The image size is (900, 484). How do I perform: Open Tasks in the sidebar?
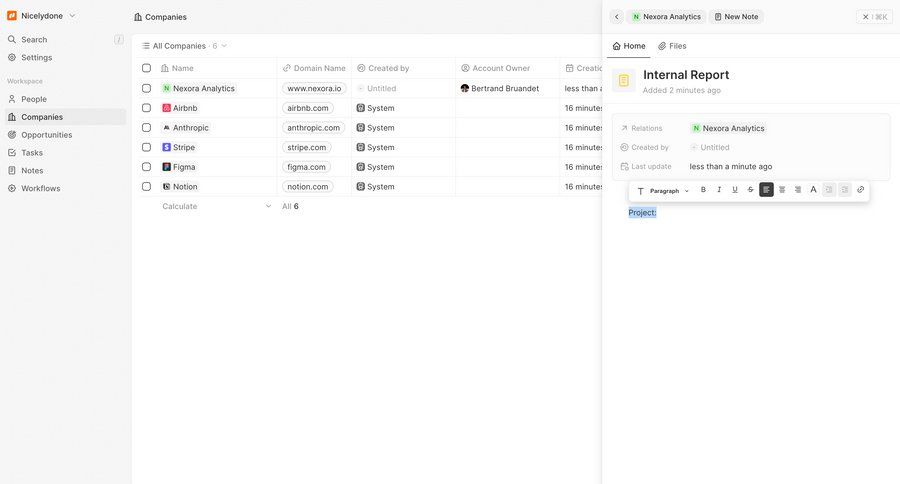64,152
